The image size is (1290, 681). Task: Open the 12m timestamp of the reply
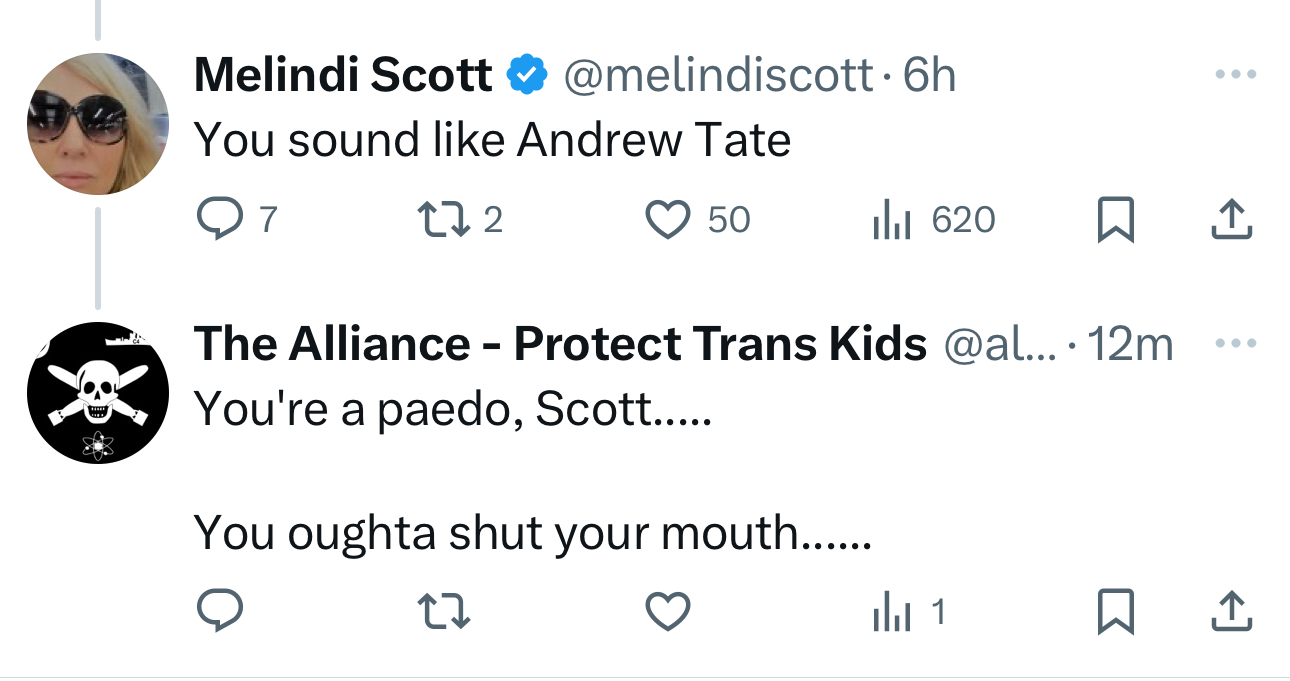[1130, 345]
